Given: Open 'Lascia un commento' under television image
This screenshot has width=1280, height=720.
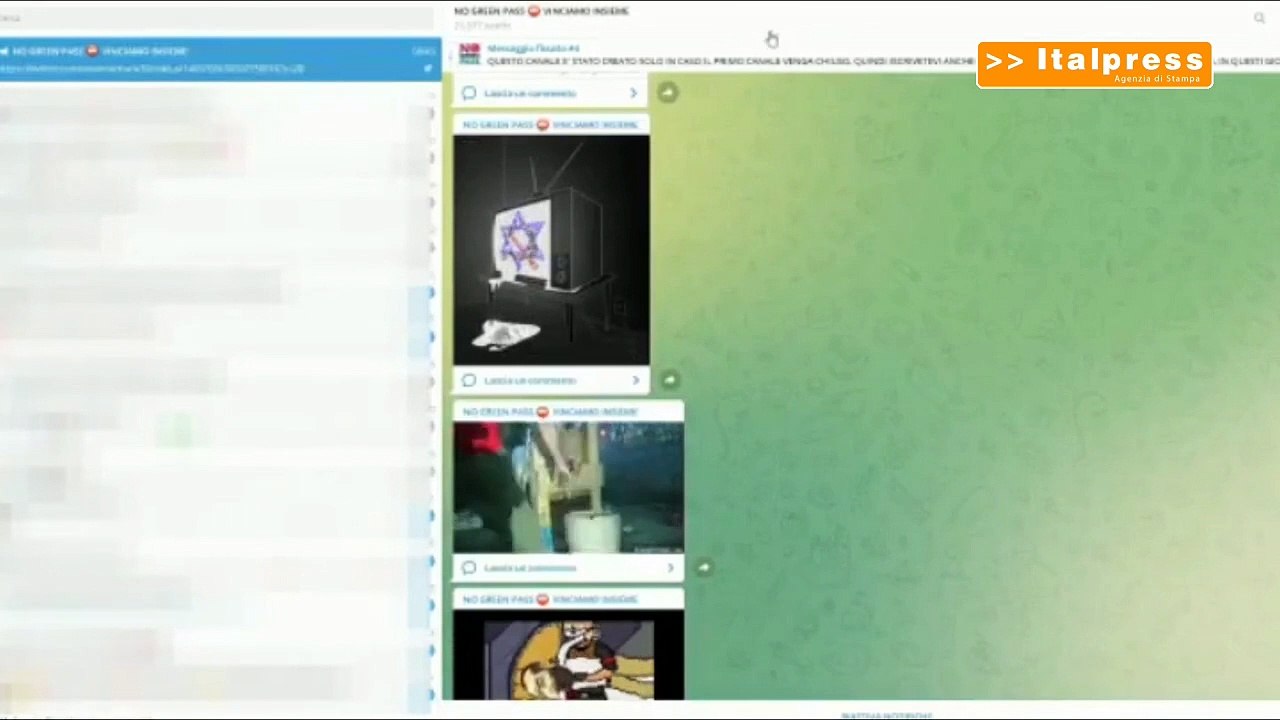Looking at the screenshot, I should click(x=530, y=380).
